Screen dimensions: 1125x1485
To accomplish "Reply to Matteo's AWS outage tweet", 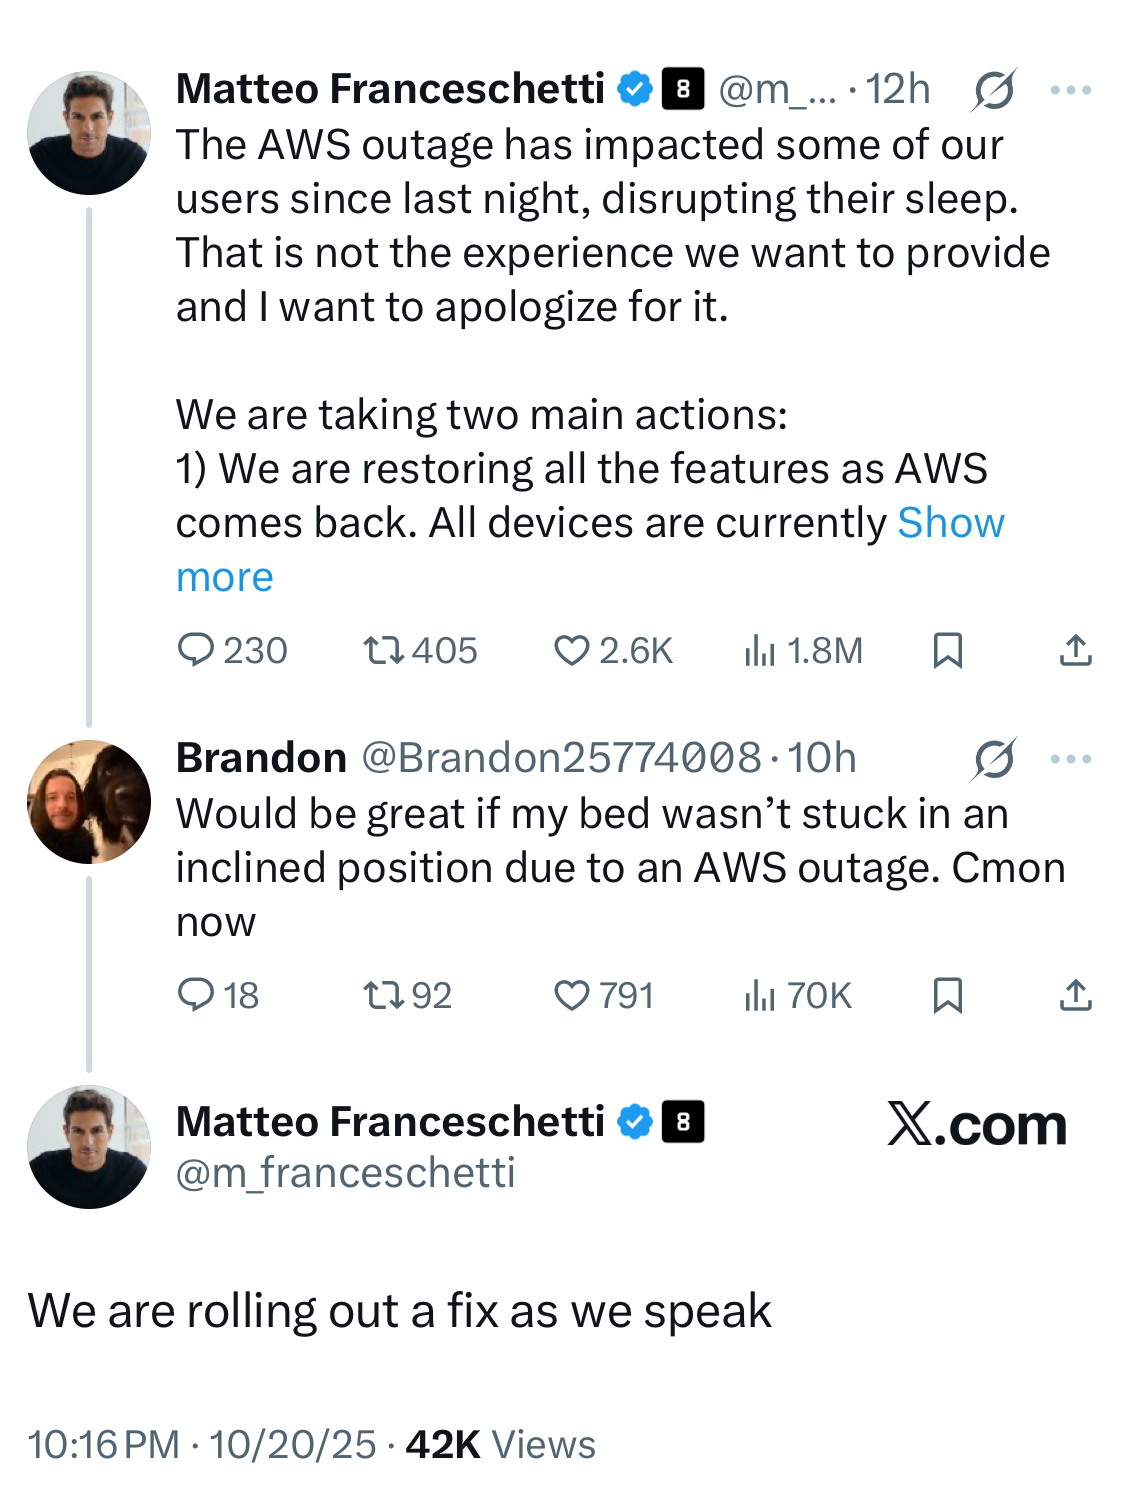I will point(196,651).
